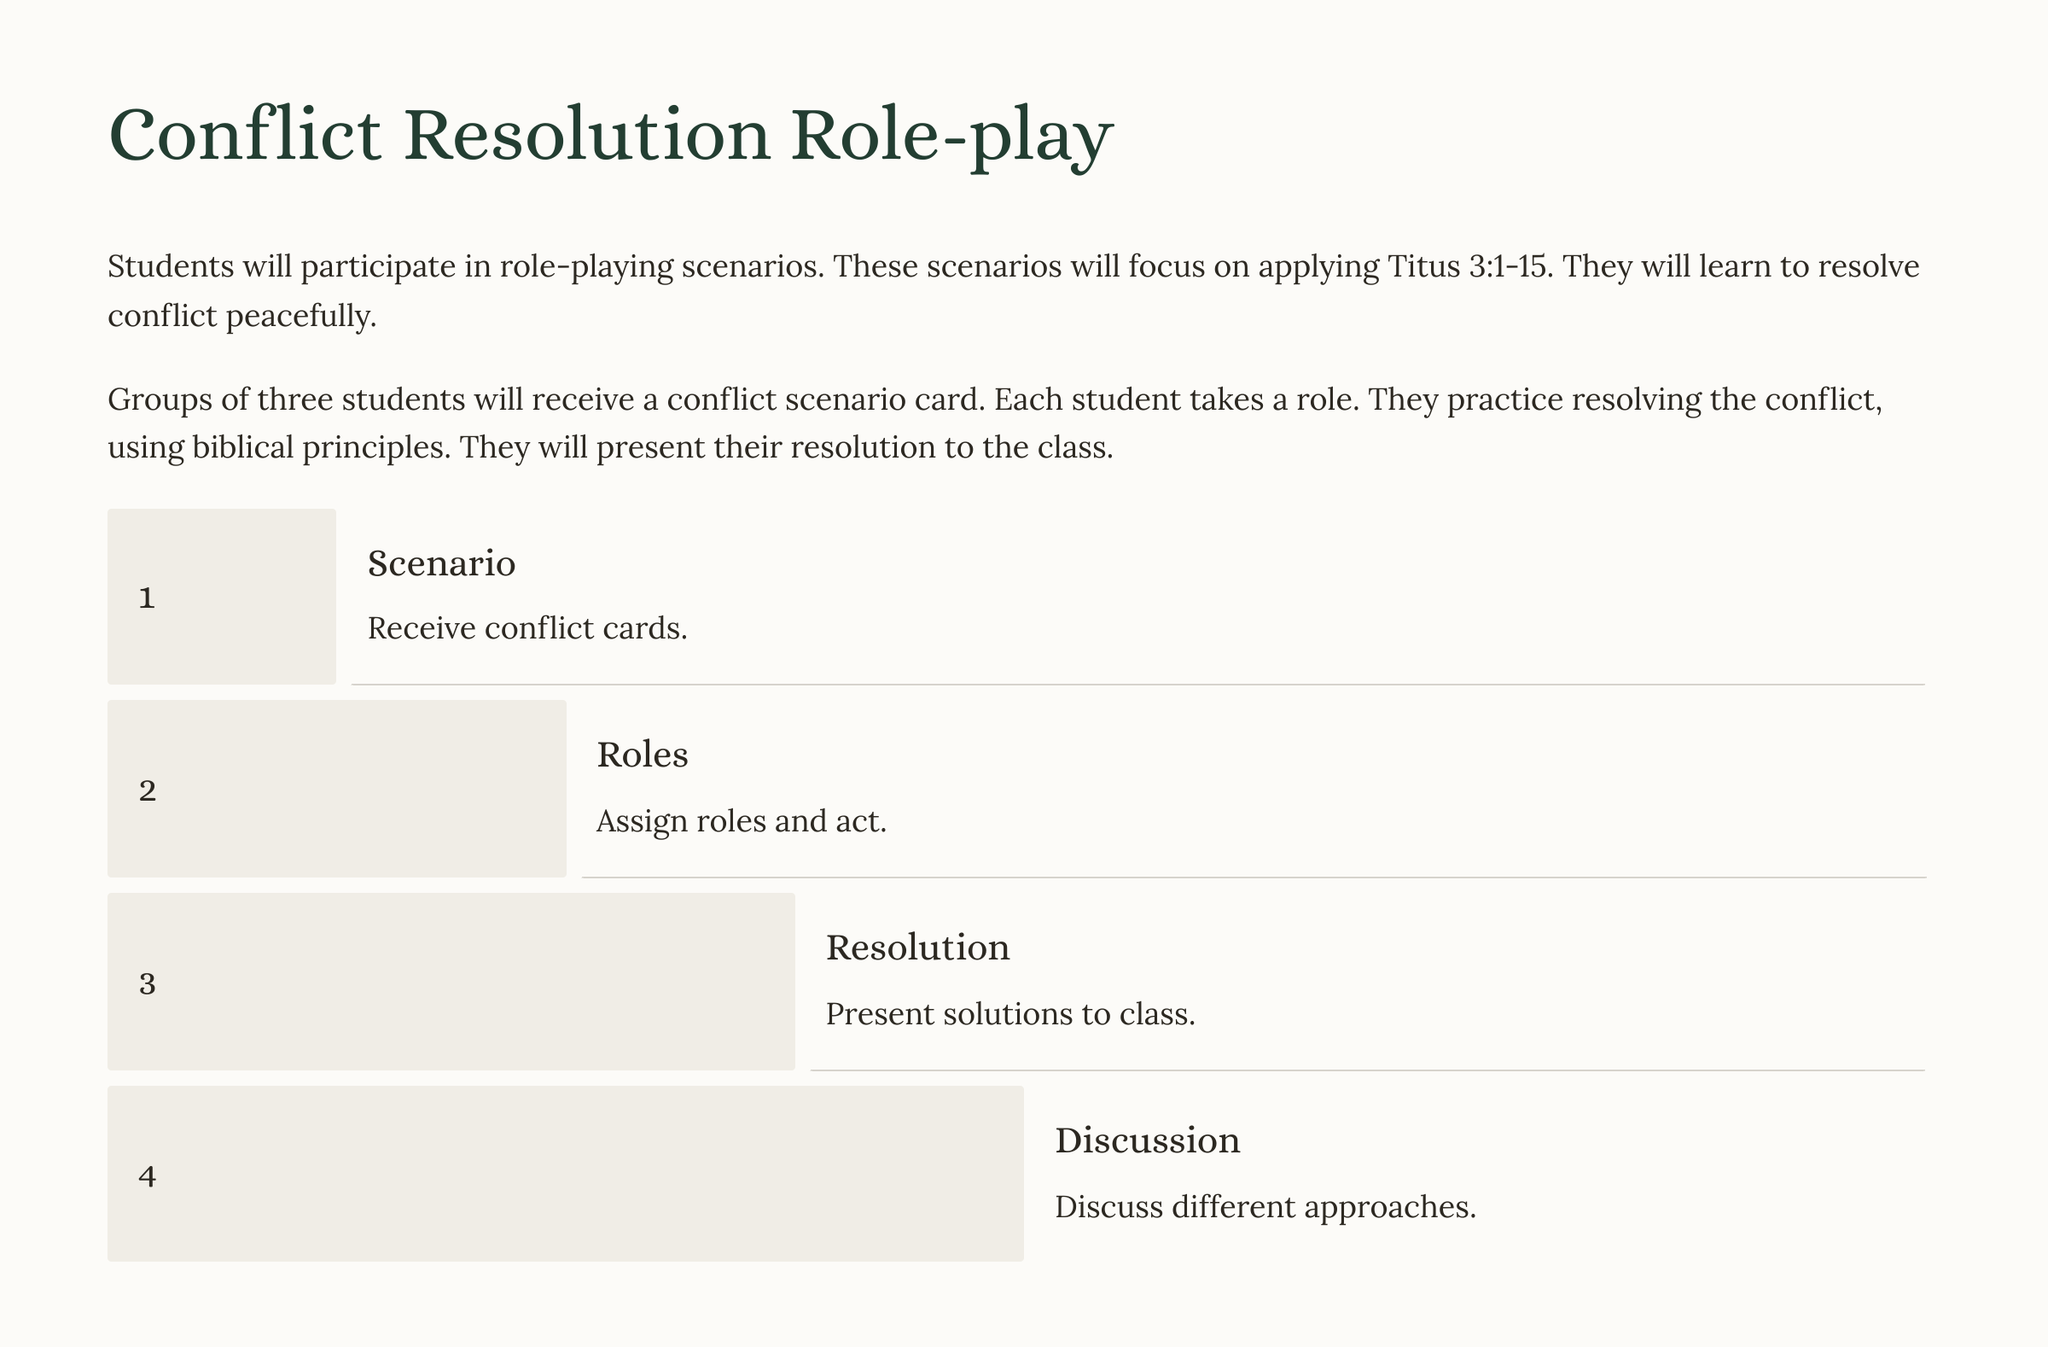This screenshot has width=2048, height=1347.
Task: Select the Discussion heading
Action: [x=1147, y=1140]
